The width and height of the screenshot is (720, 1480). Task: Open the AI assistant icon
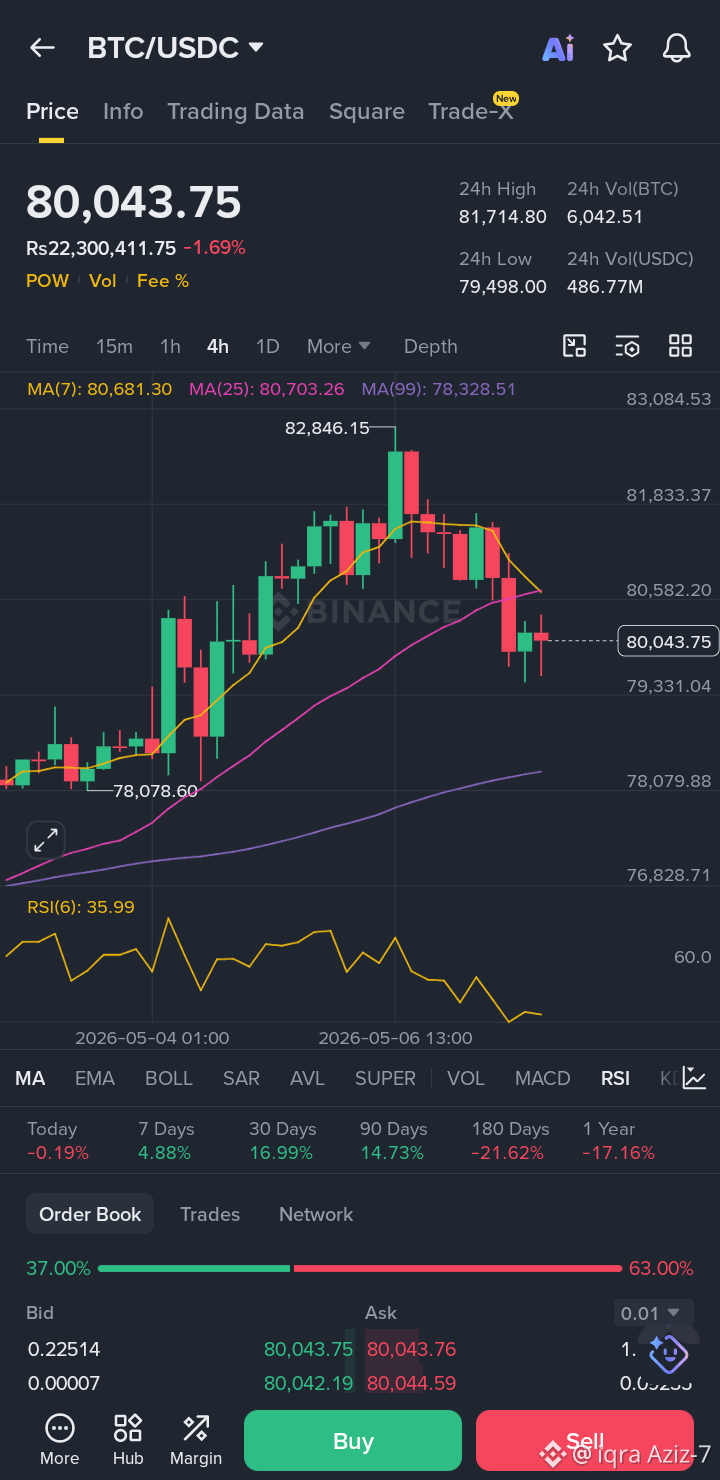click(558, 48)
